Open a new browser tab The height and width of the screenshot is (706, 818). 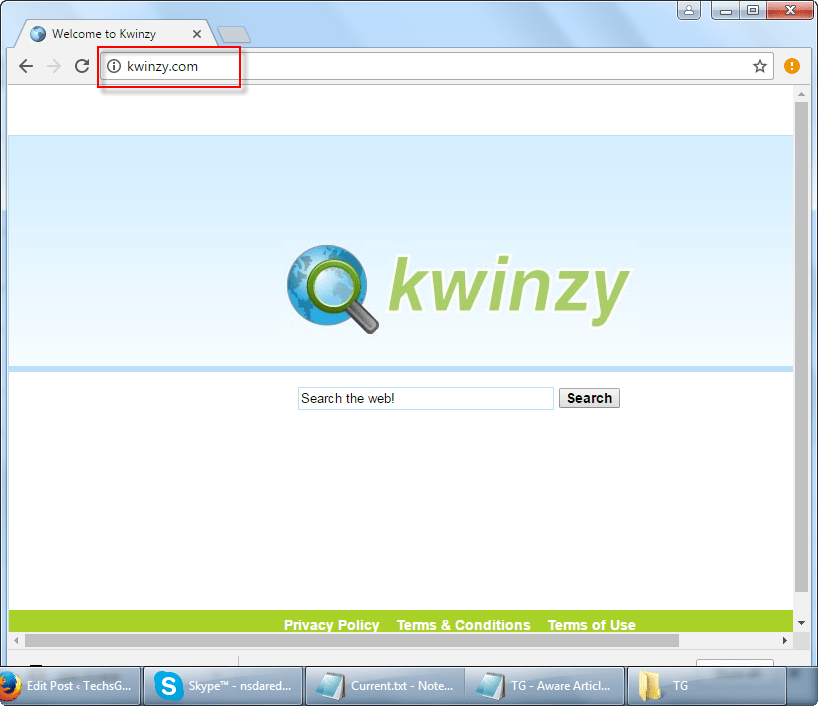tap(234, 34)
